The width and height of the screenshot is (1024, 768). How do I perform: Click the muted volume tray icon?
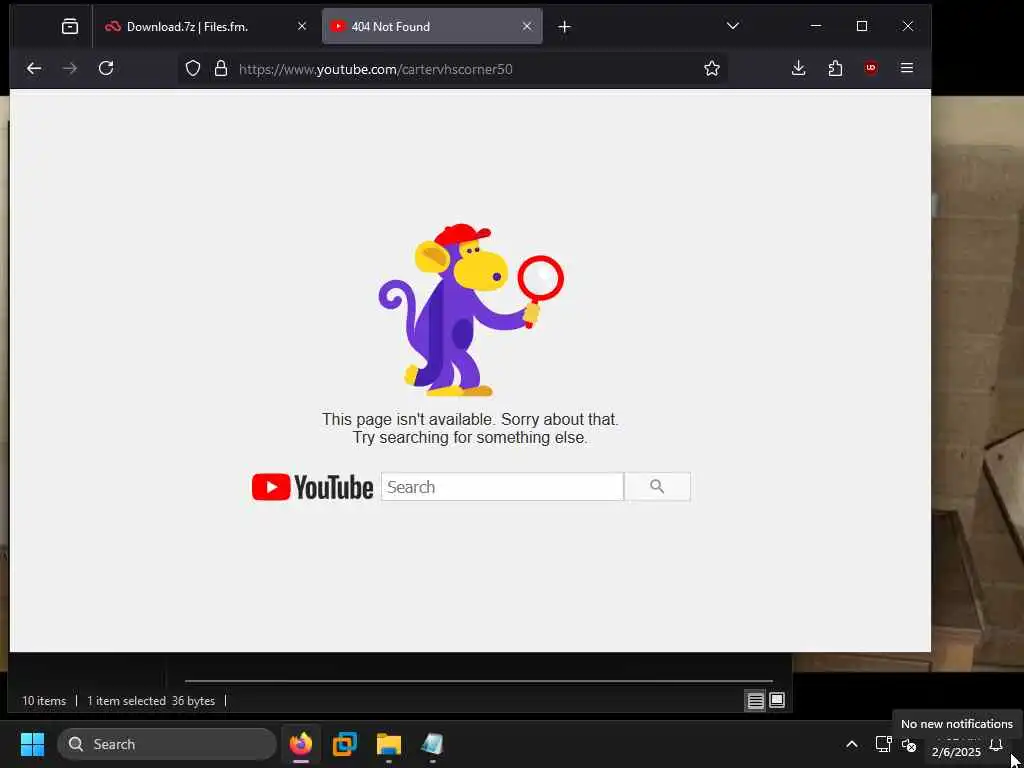coord(908,744)
